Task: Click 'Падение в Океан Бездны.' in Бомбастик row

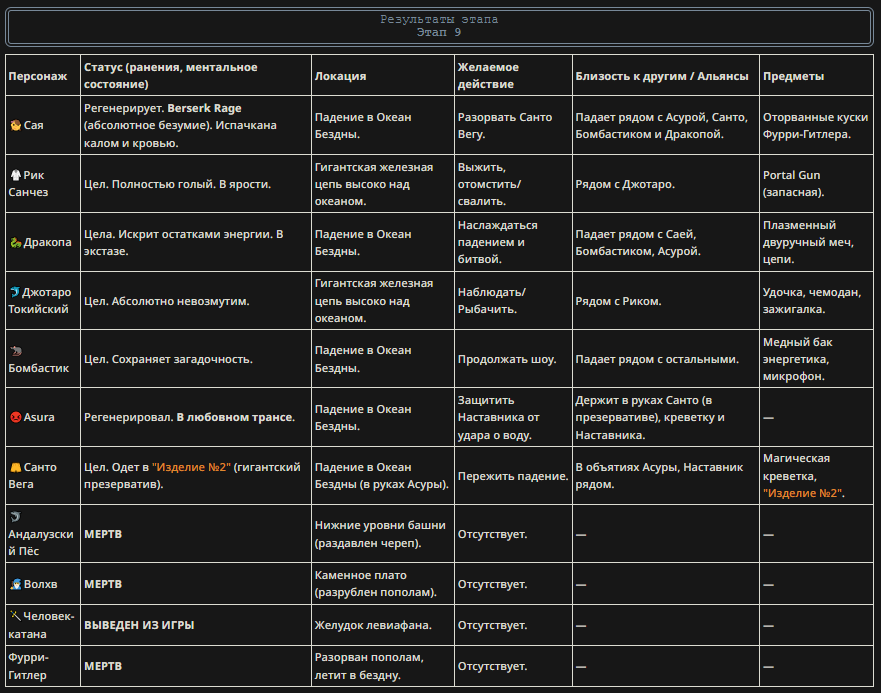Action: [x=382, y=359]
